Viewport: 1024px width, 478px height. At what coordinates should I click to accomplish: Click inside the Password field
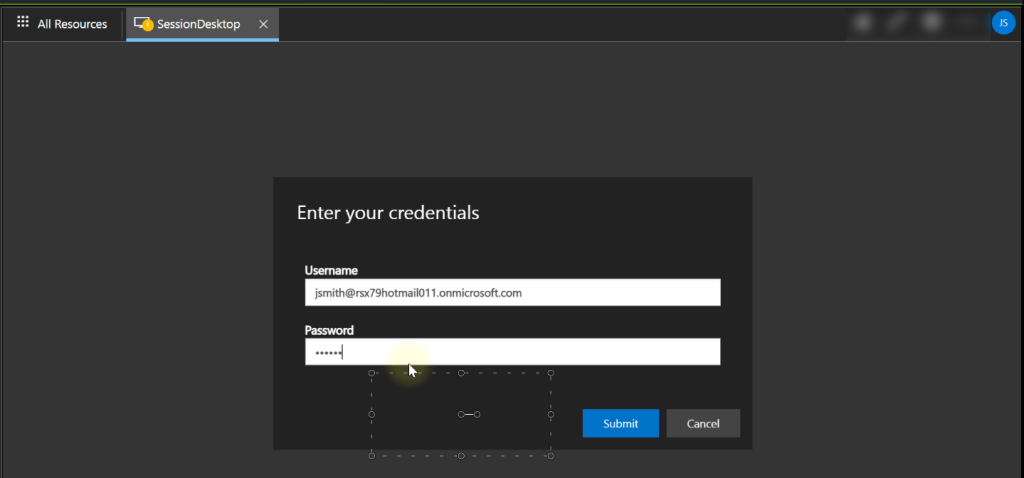tap(512, 352)
